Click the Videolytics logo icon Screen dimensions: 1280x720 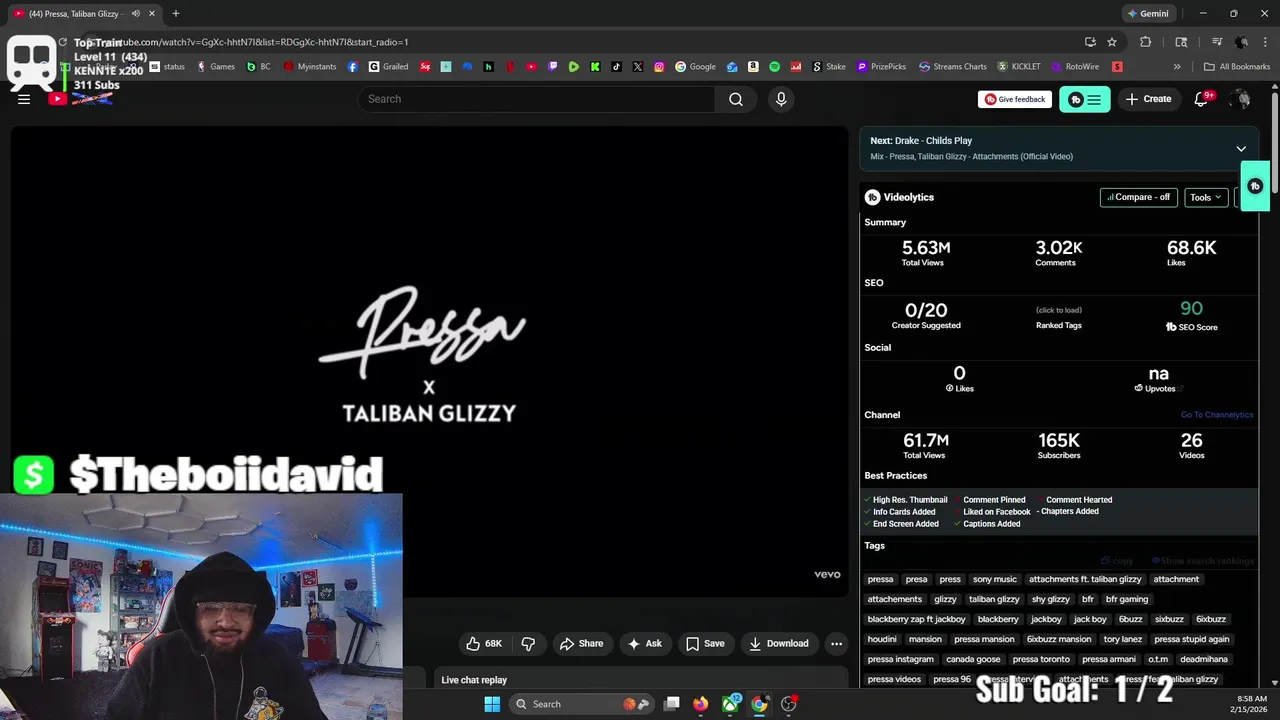(872, 197)
